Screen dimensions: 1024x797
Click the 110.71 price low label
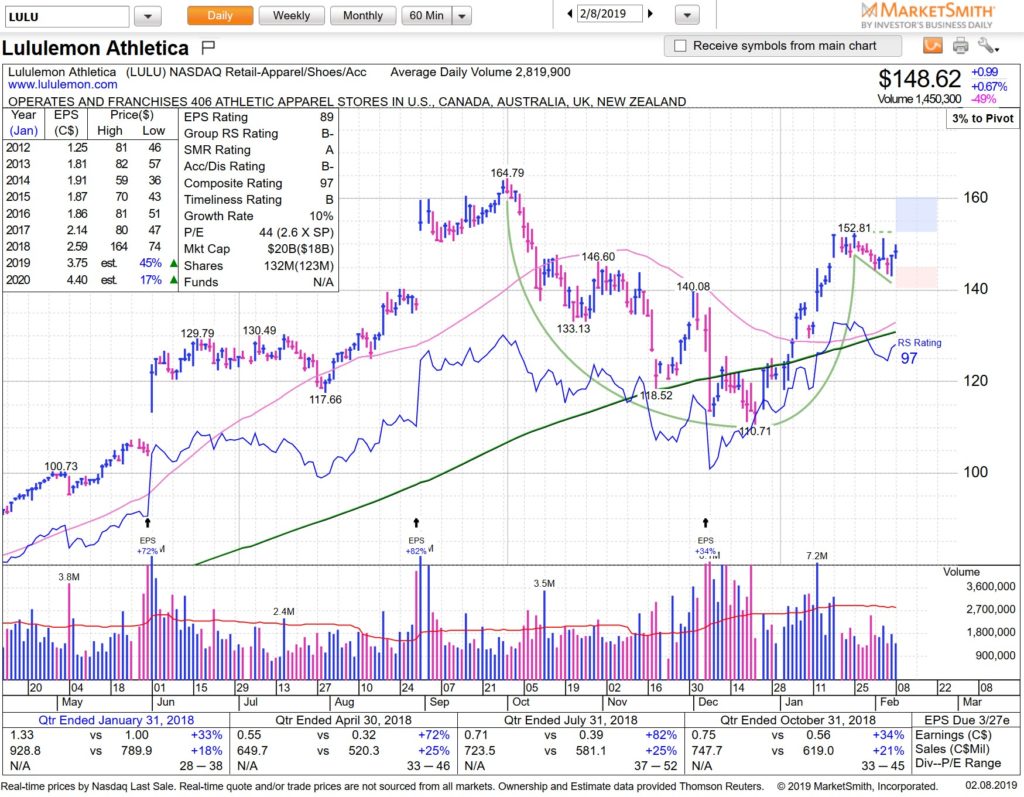click(755, 431)
